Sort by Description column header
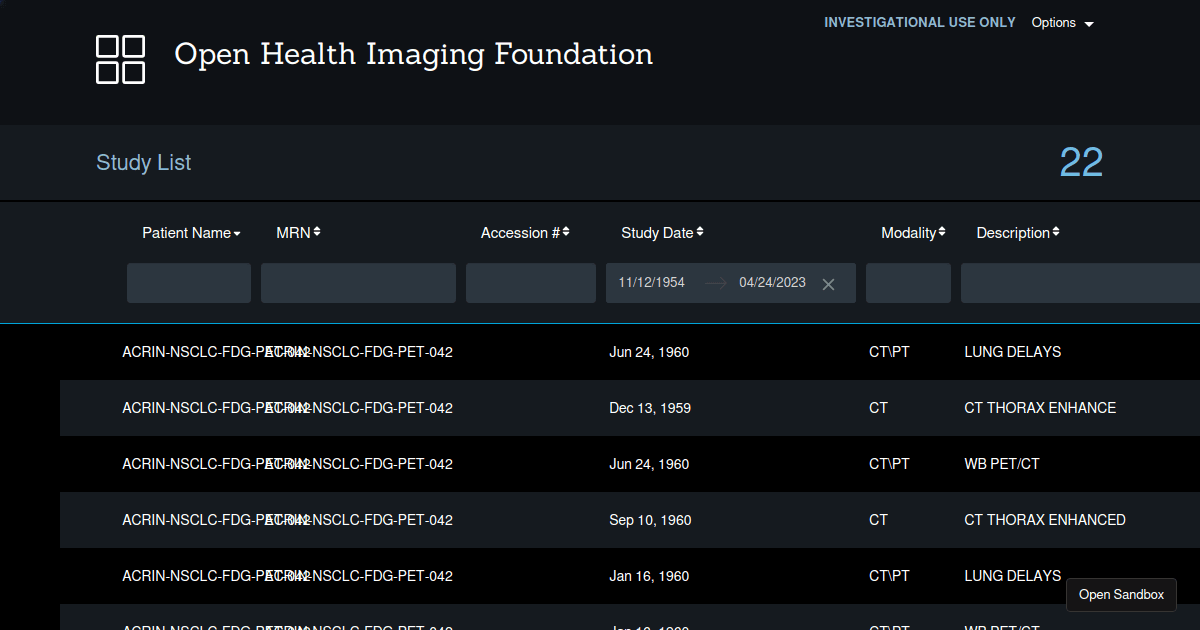 [1016, 233]
